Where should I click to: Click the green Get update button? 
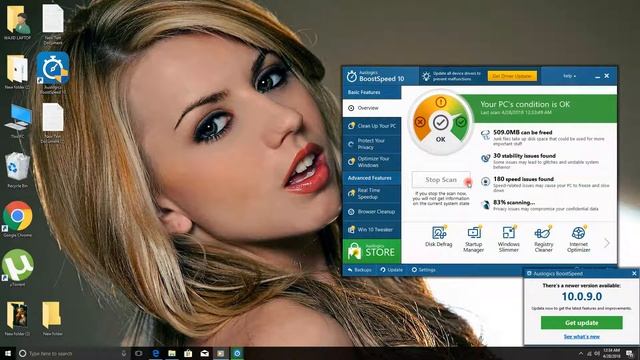pos(582,323)
